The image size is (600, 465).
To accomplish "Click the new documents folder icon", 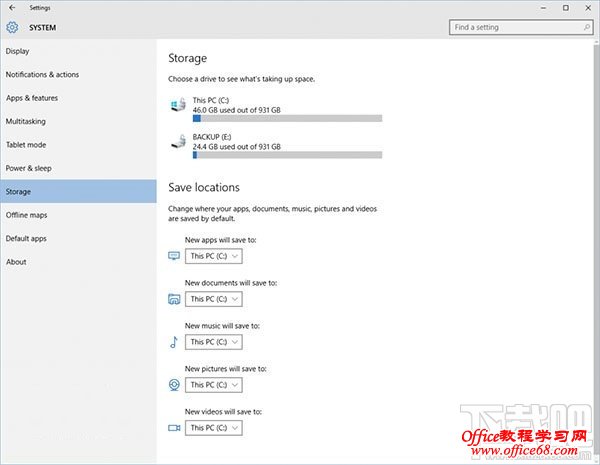I will click(x=174, y=299).
